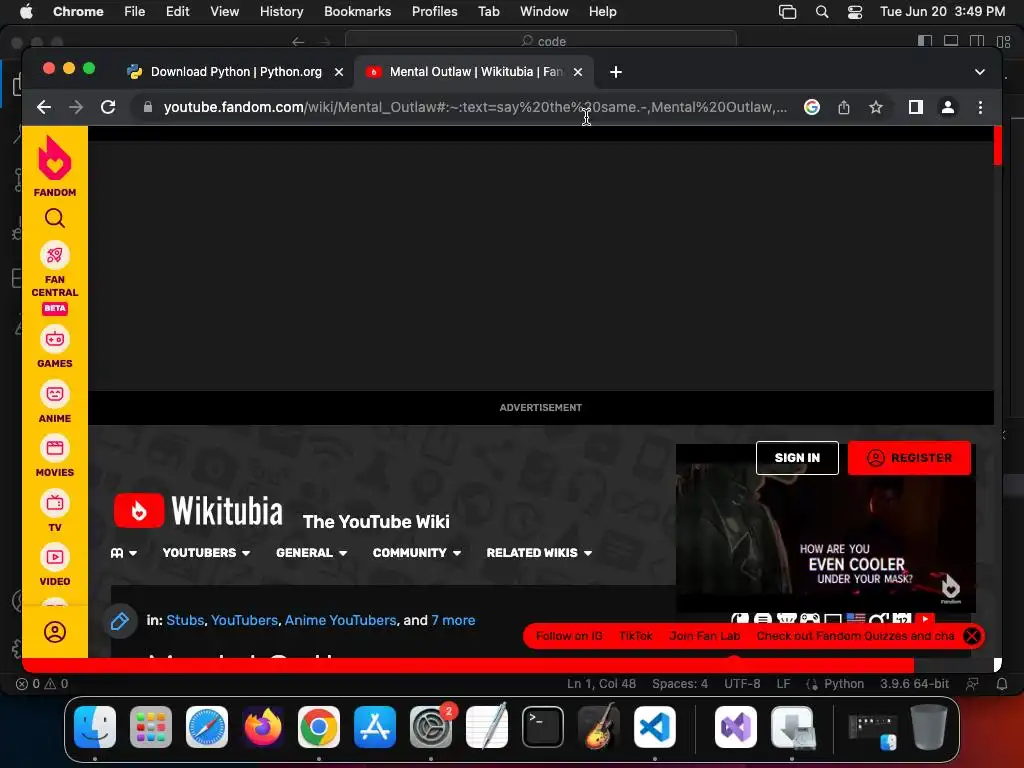
Task: Click the TikTok banner link
Action: pos(635,636)
